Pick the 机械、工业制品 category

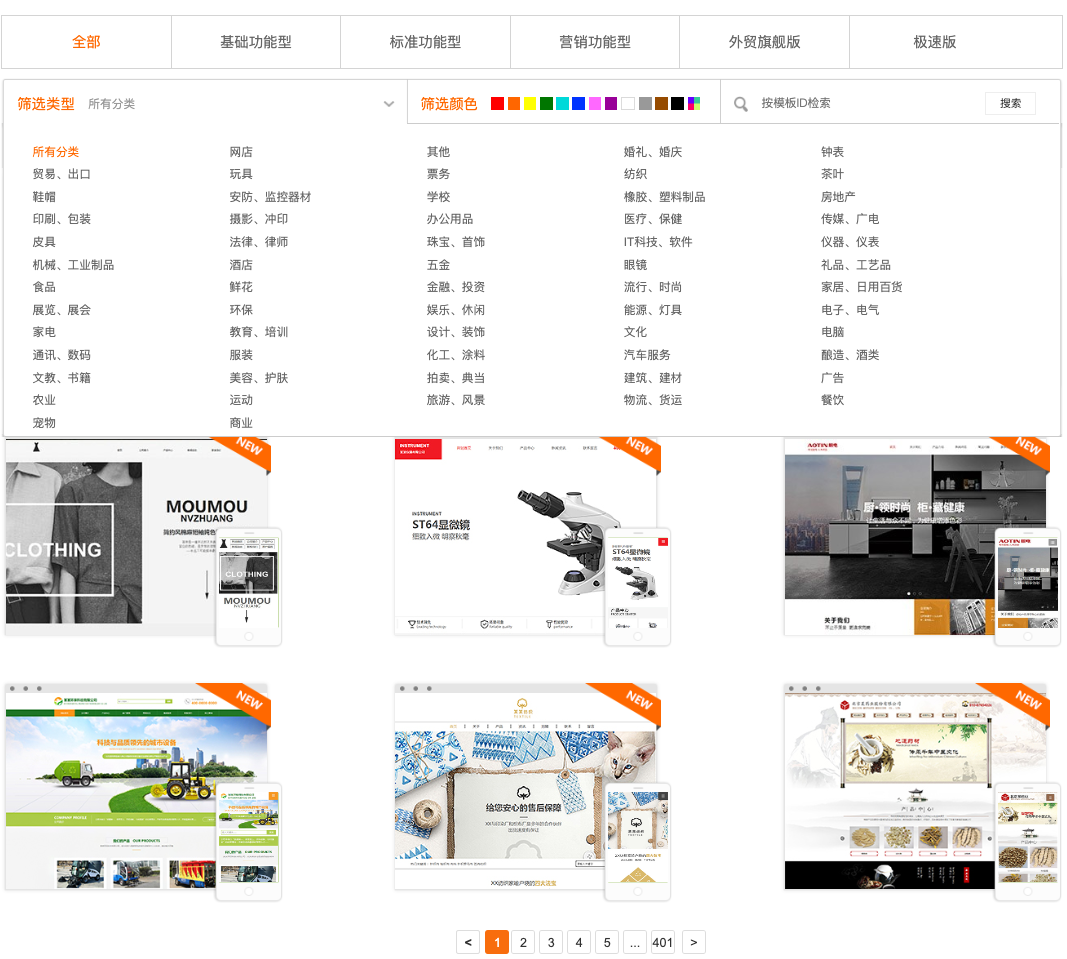point(73,265)
